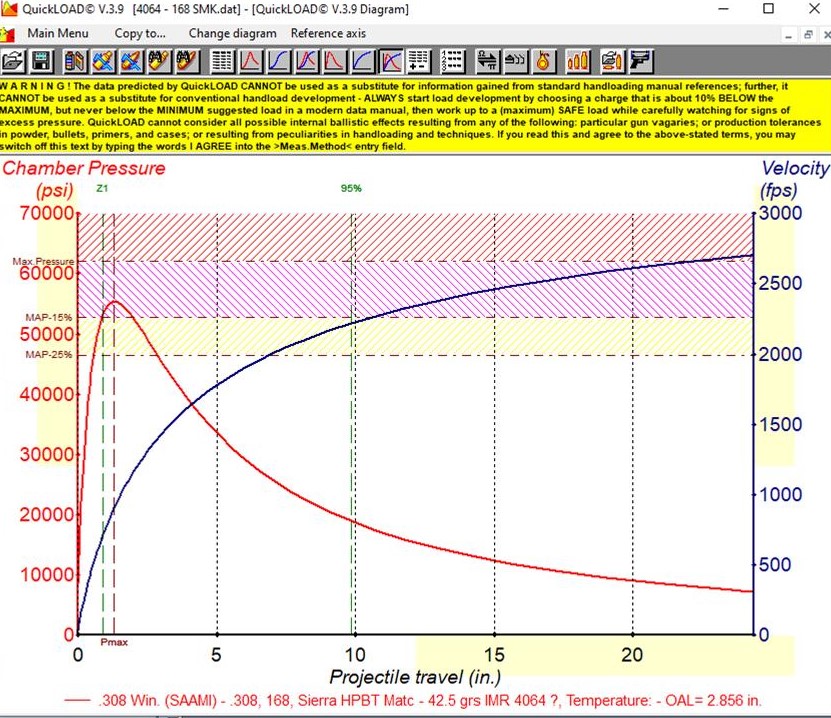
Task: Click the numbered list 1-2-3 icon
Action: [453, 61]
